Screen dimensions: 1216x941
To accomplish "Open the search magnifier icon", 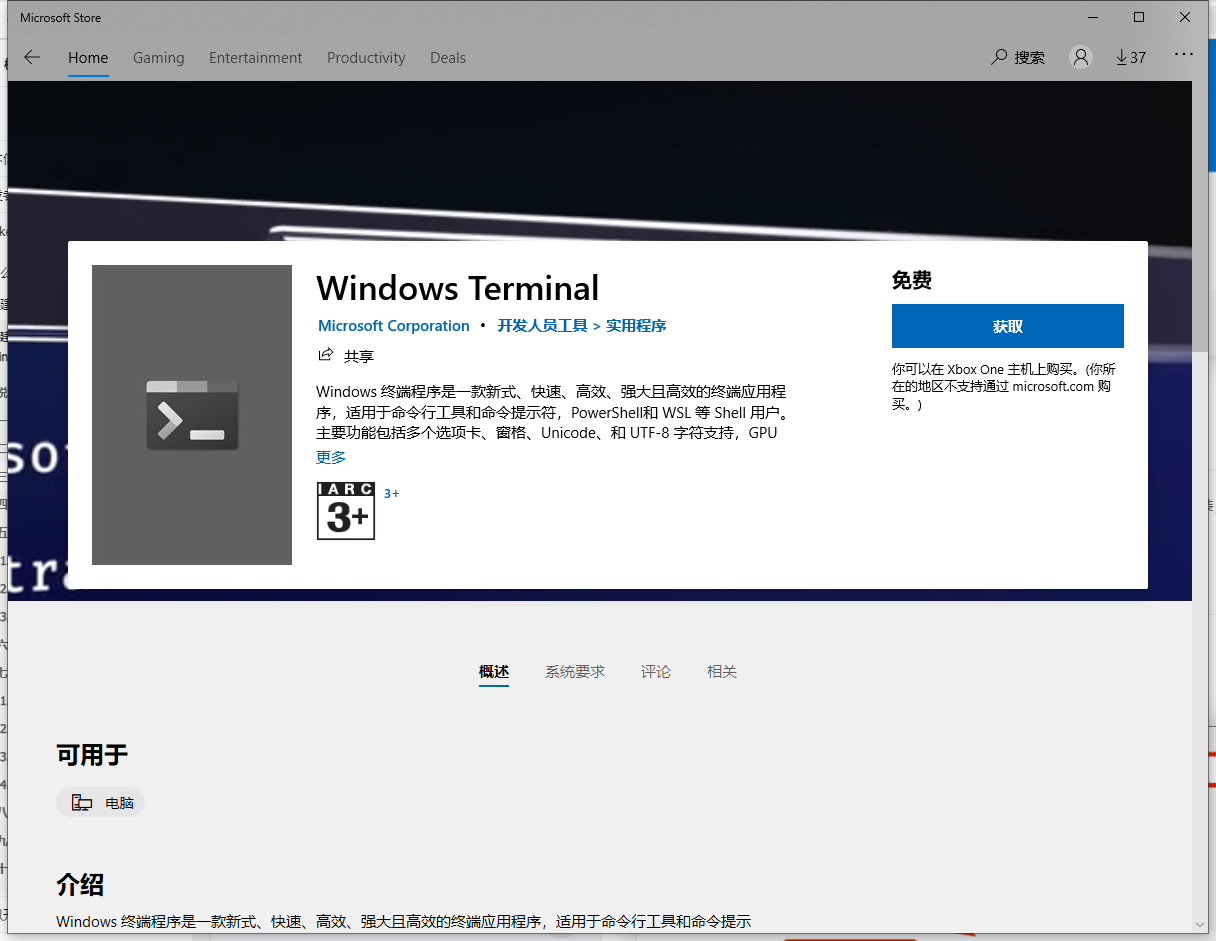I will pos(999,57).
